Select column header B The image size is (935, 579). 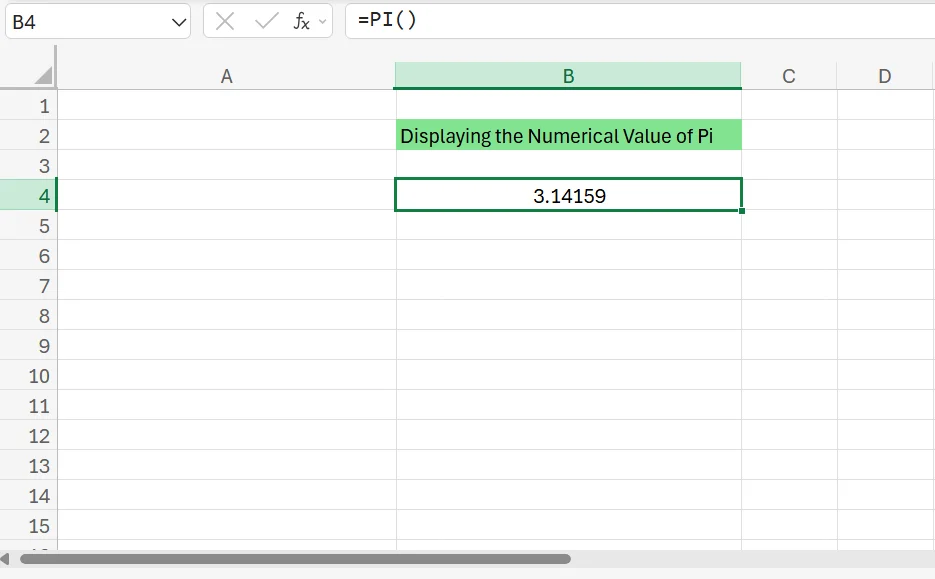pos(568,76)
